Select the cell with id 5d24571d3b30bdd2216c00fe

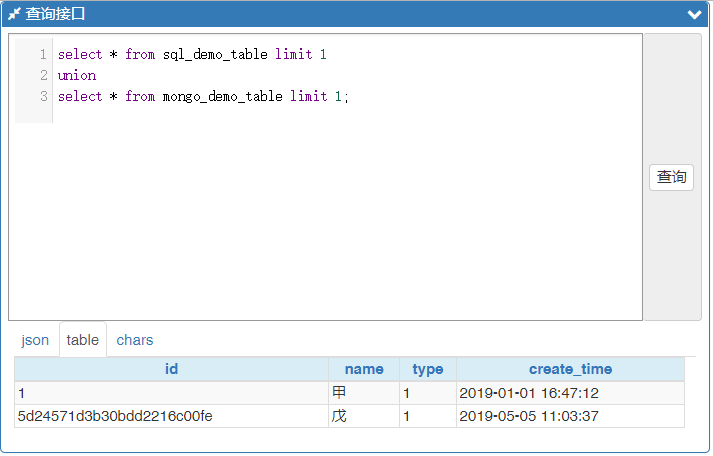tap(115, 415)
